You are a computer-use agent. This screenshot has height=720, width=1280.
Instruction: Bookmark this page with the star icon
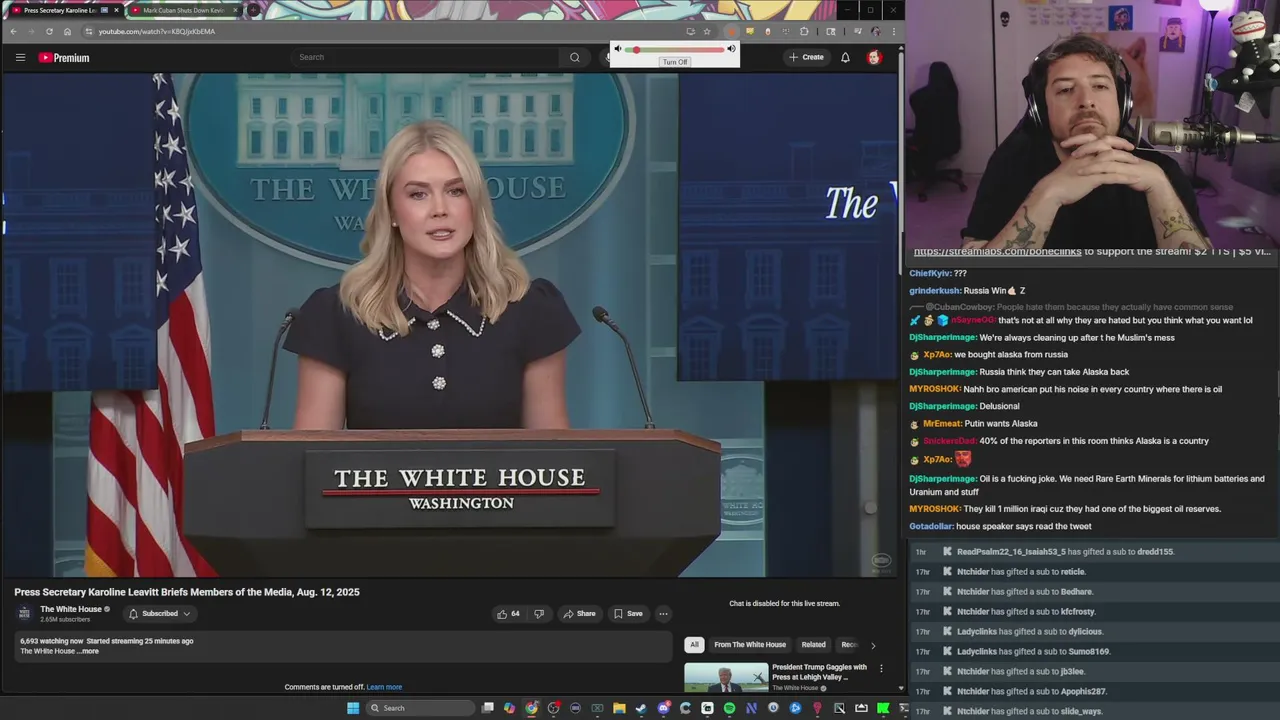[707, 31]
